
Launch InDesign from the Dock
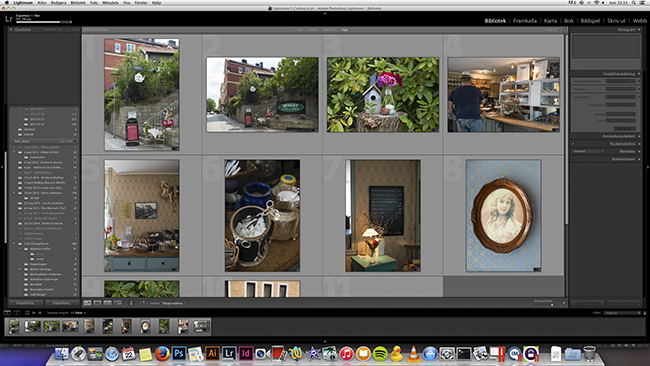[246, 354]
